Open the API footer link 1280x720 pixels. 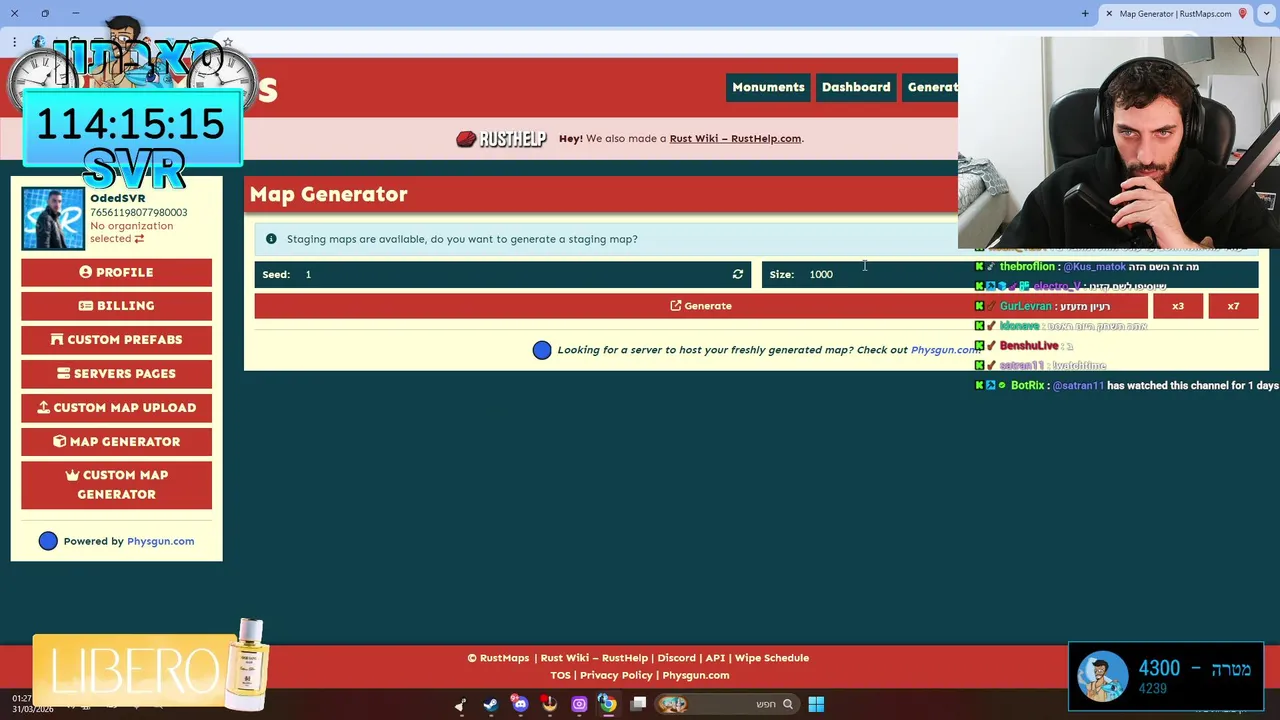715,658
